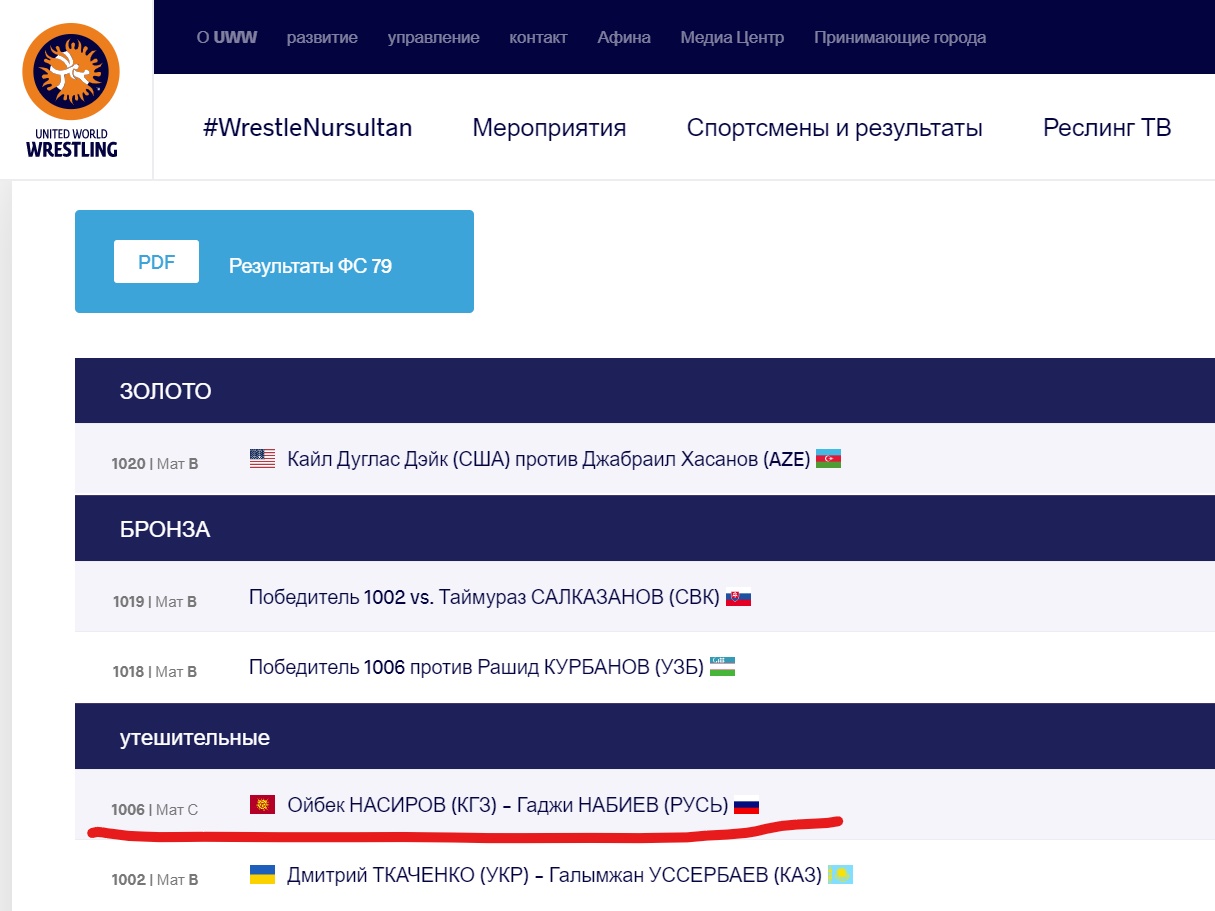
Task: Open gold match 1020 row
Action: coord(548,459)
